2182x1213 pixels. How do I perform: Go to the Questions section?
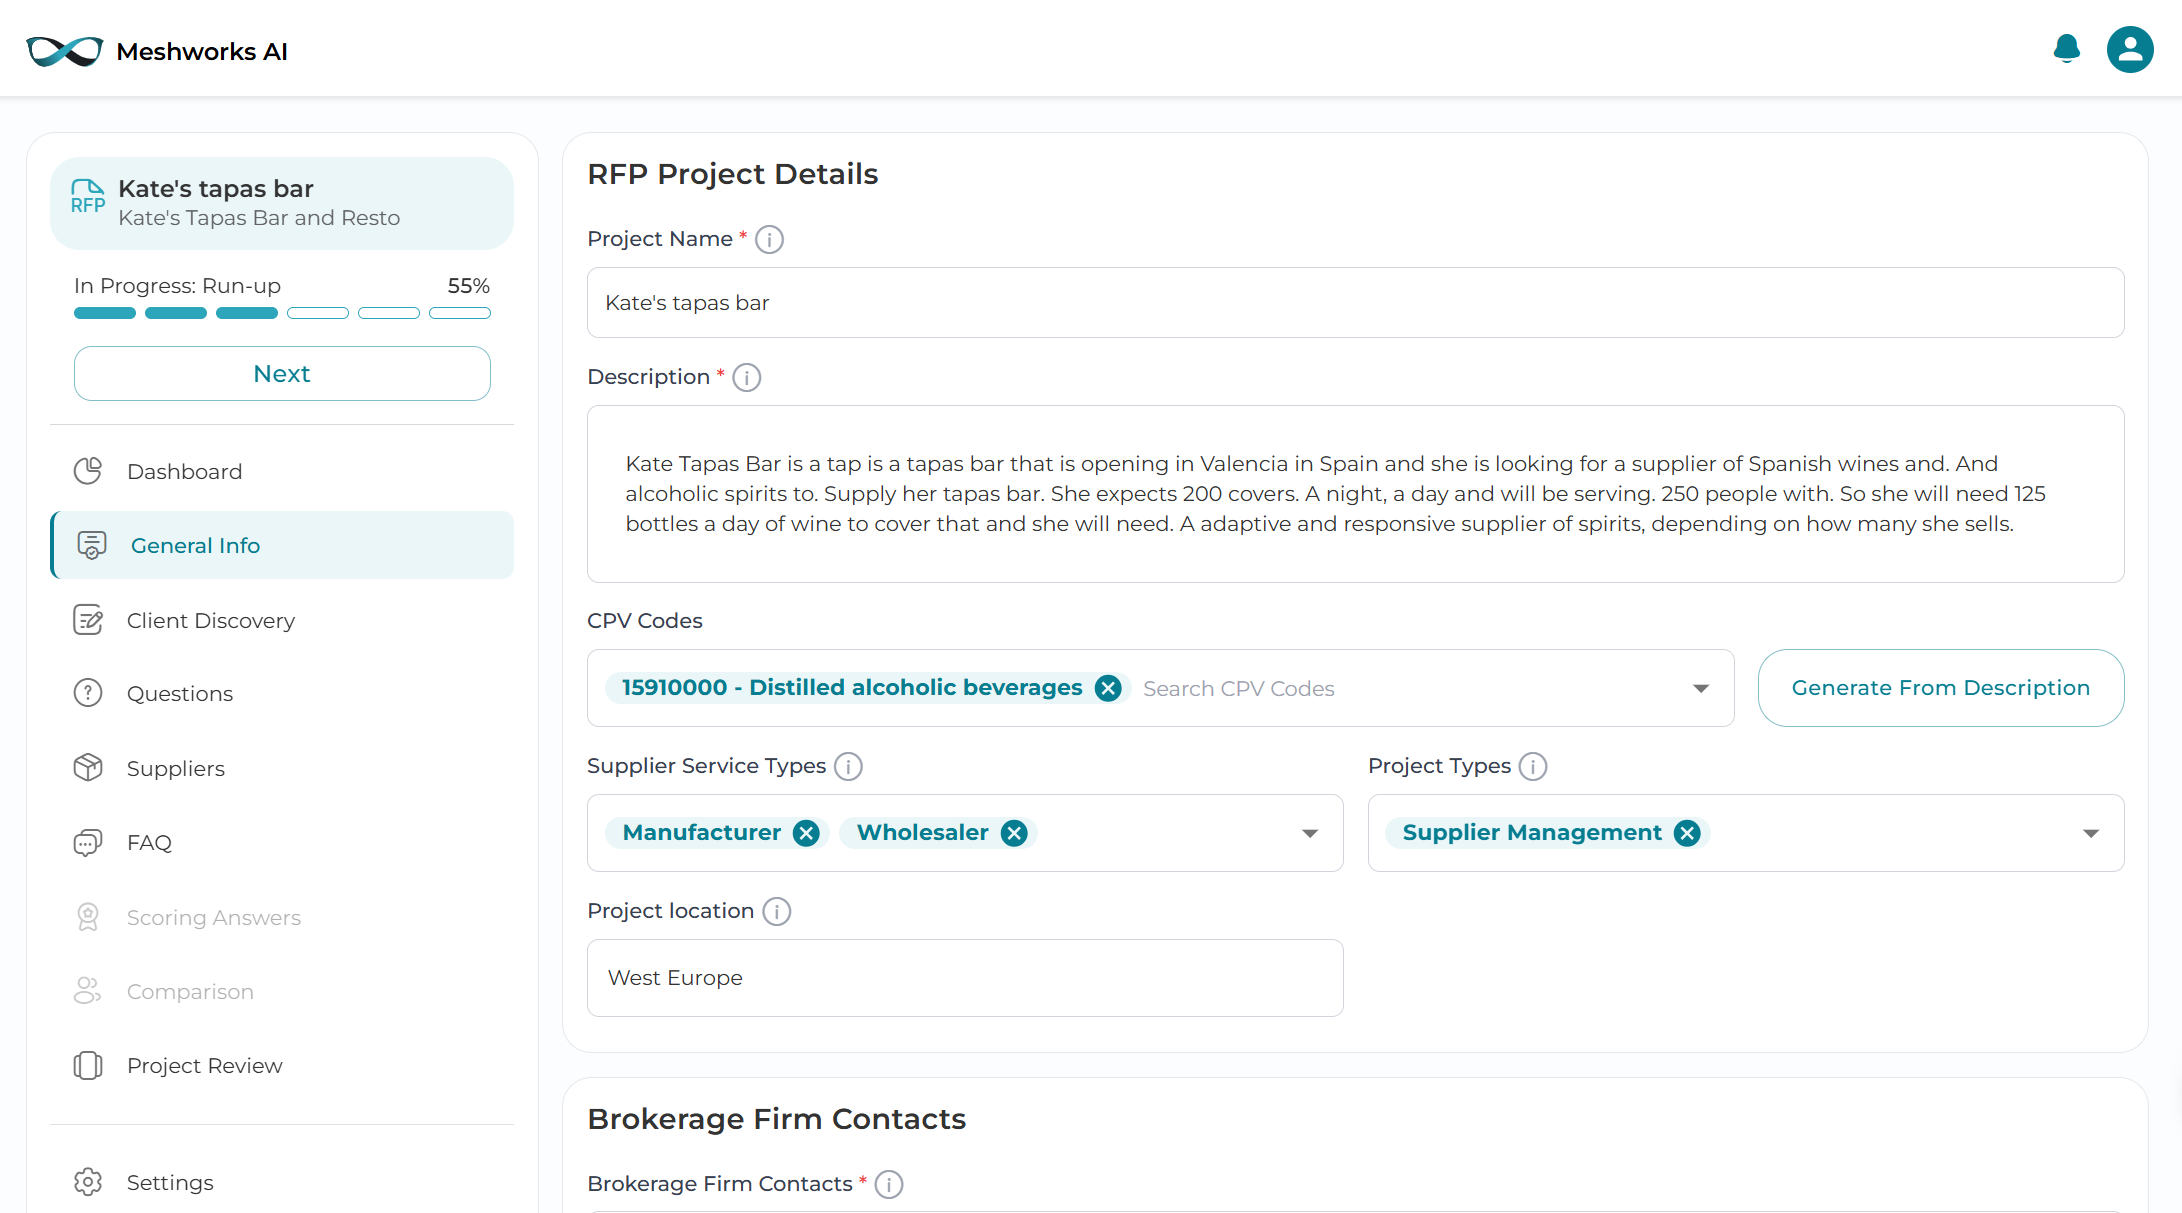pyautogui.click(x=180, y=693)
